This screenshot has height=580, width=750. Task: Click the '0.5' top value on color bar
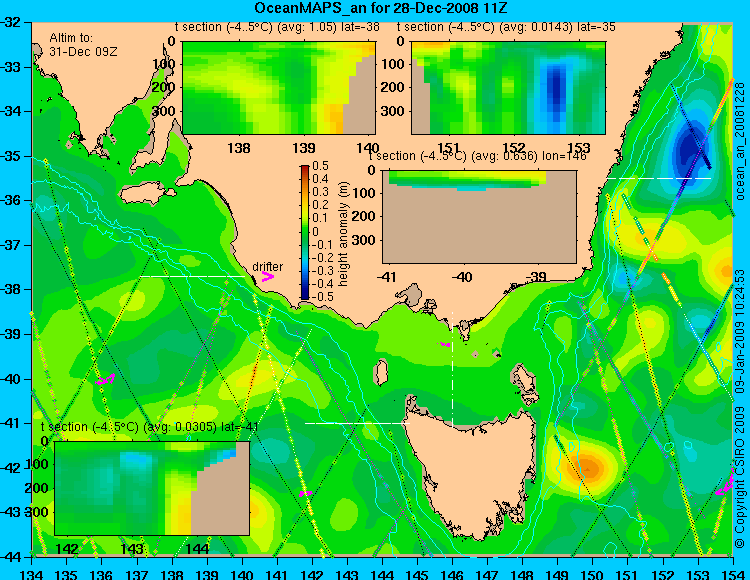tap(320, 166)
